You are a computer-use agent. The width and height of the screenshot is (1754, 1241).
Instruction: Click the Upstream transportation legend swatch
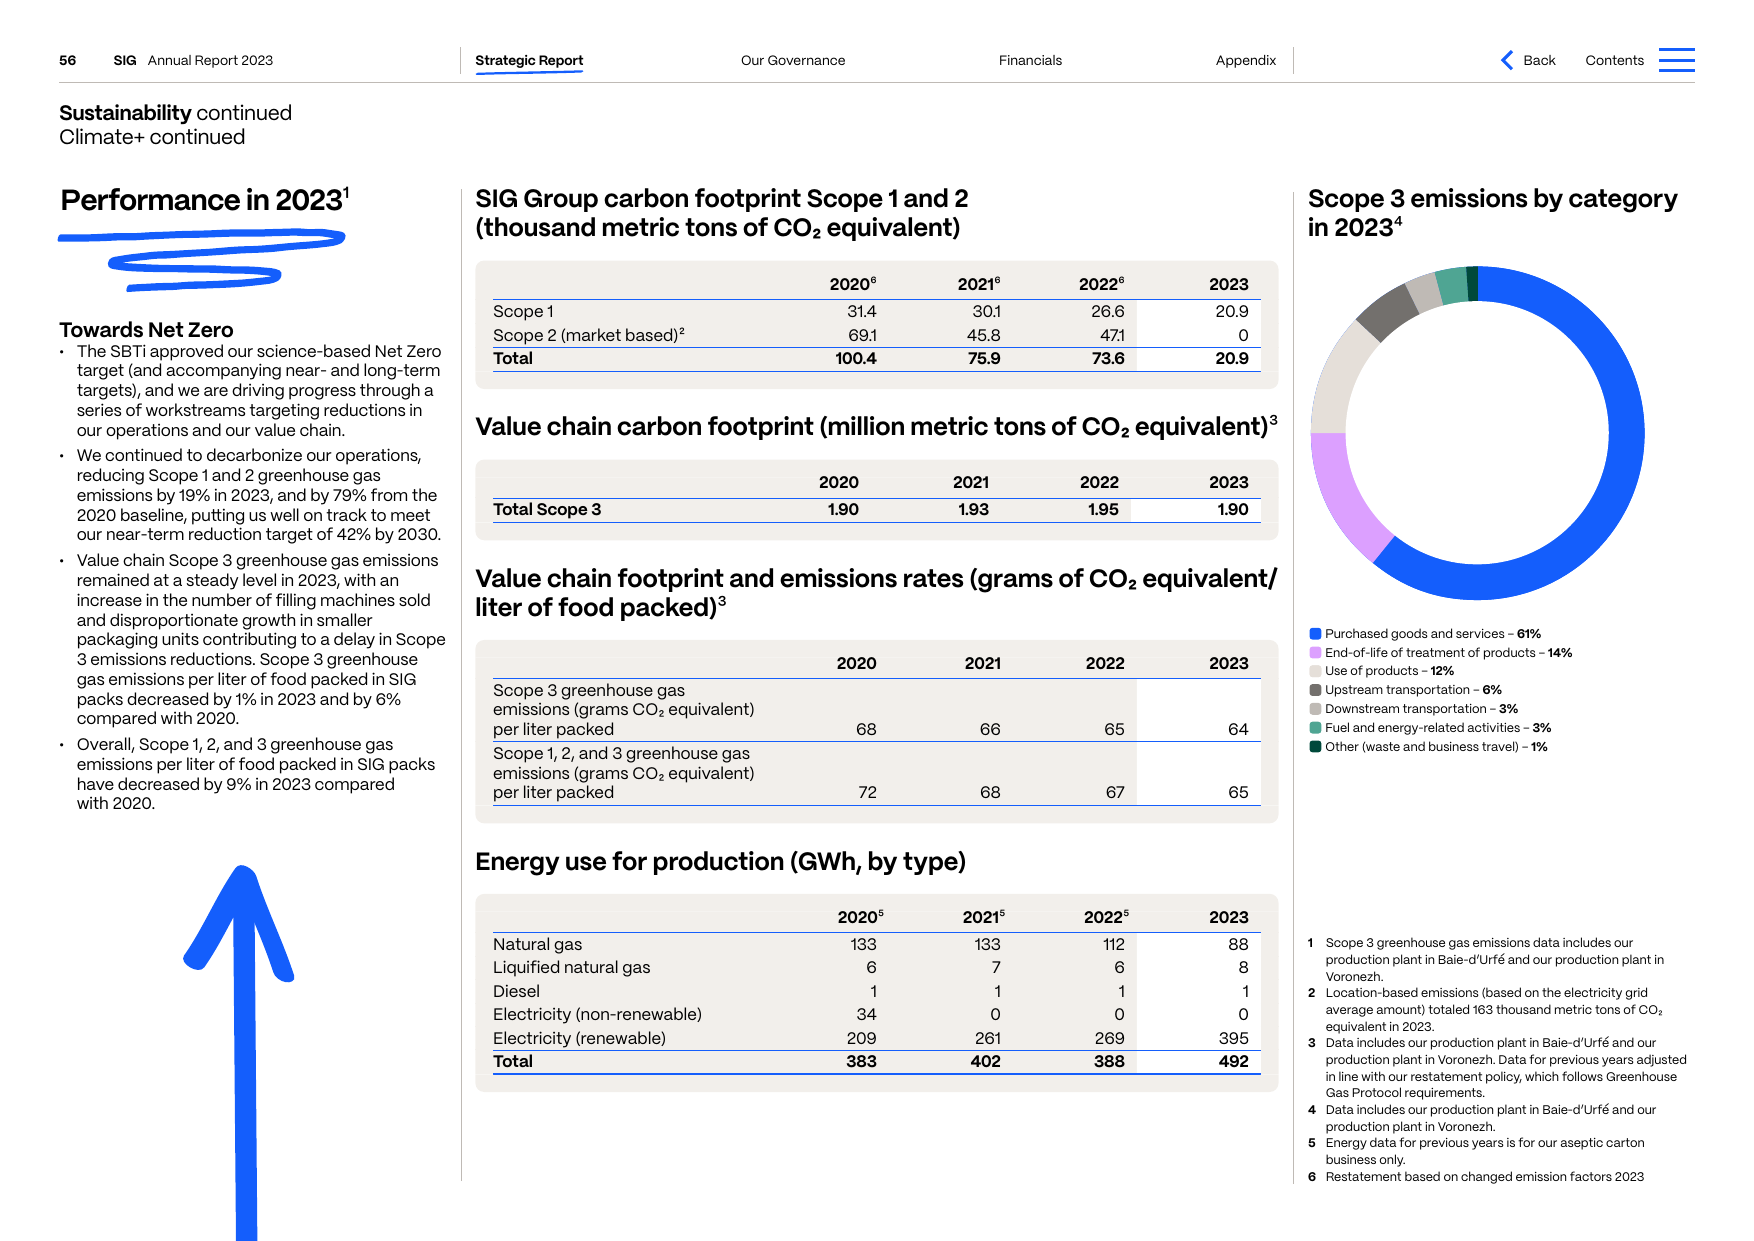tap(1316, 690)
